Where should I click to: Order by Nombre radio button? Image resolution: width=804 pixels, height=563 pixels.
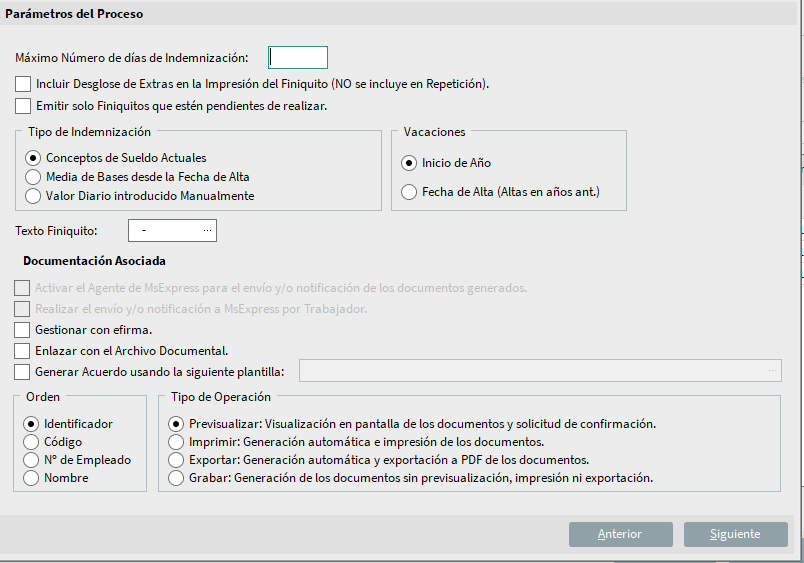point(31,478)
